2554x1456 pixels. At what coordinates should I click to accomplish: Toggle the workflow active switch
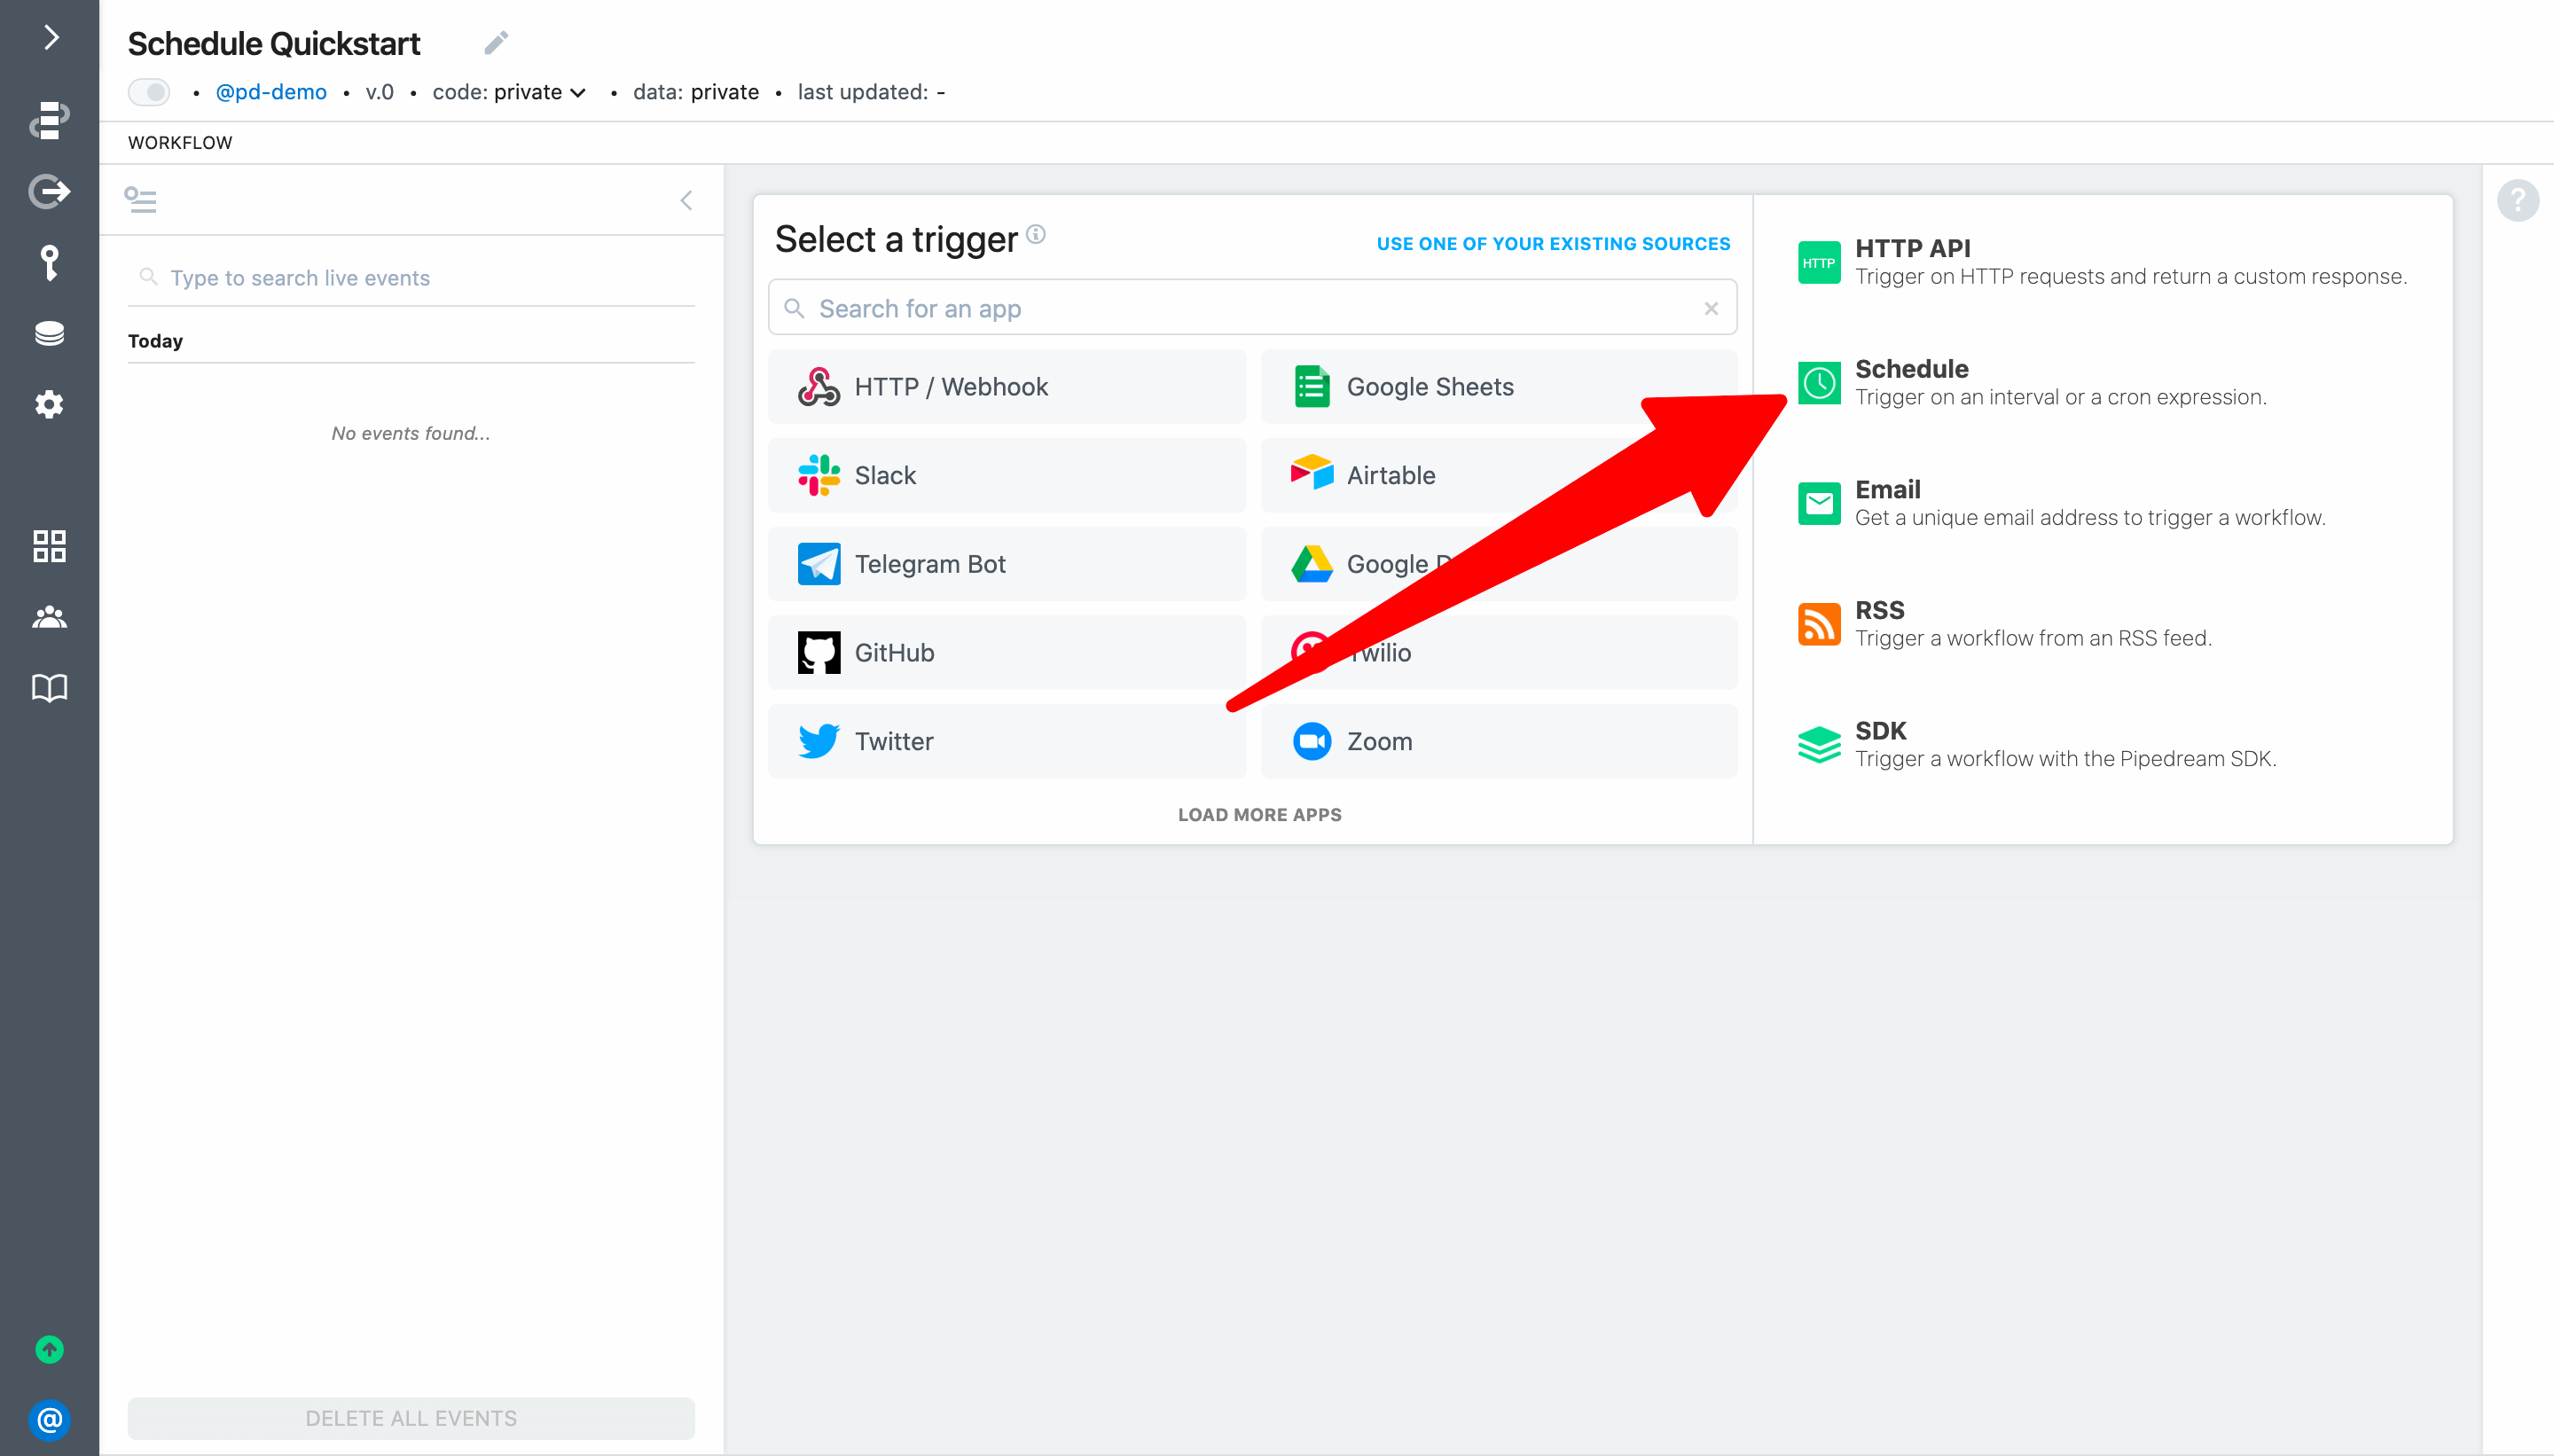point(149,92)
